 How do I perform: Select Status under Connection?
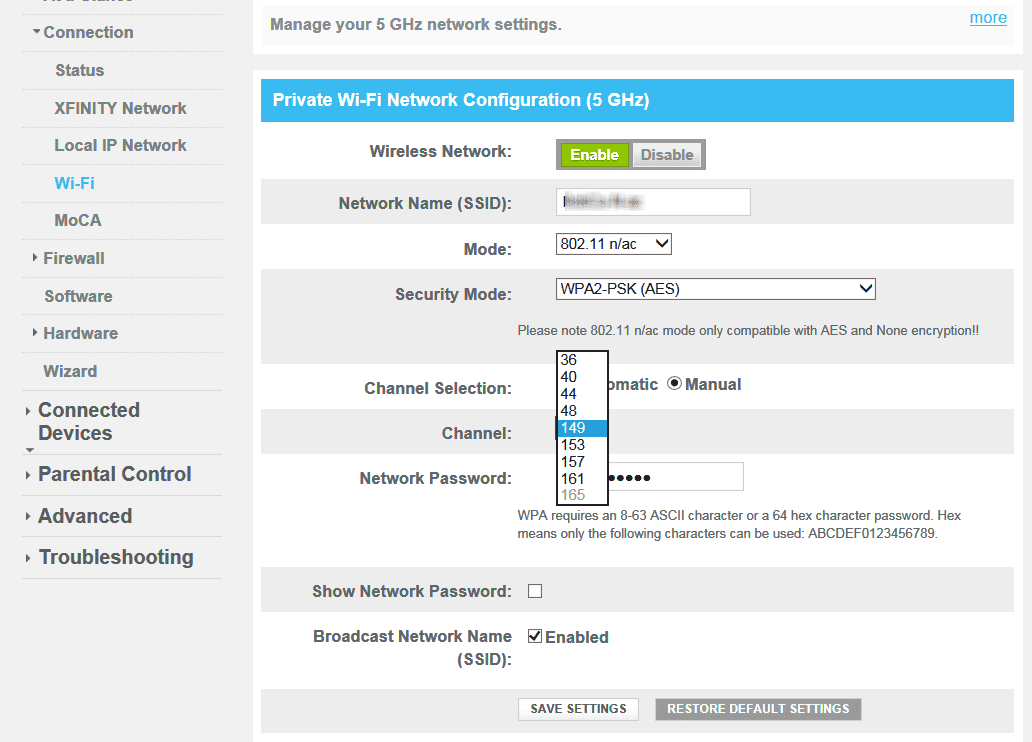(80, 70)
